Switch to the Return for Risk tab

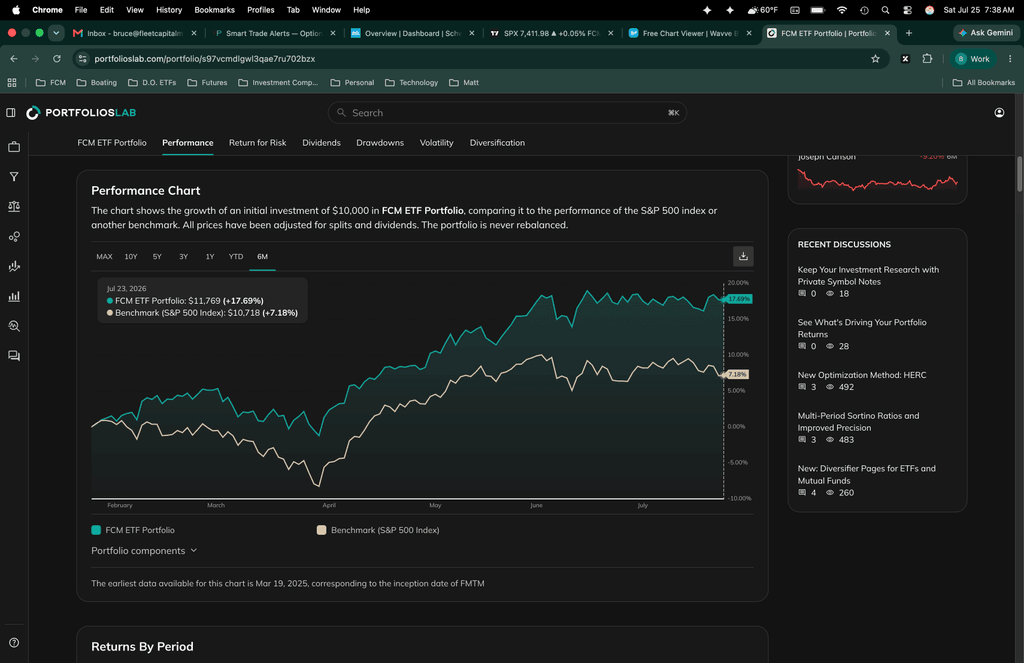[x=257, y=142]
